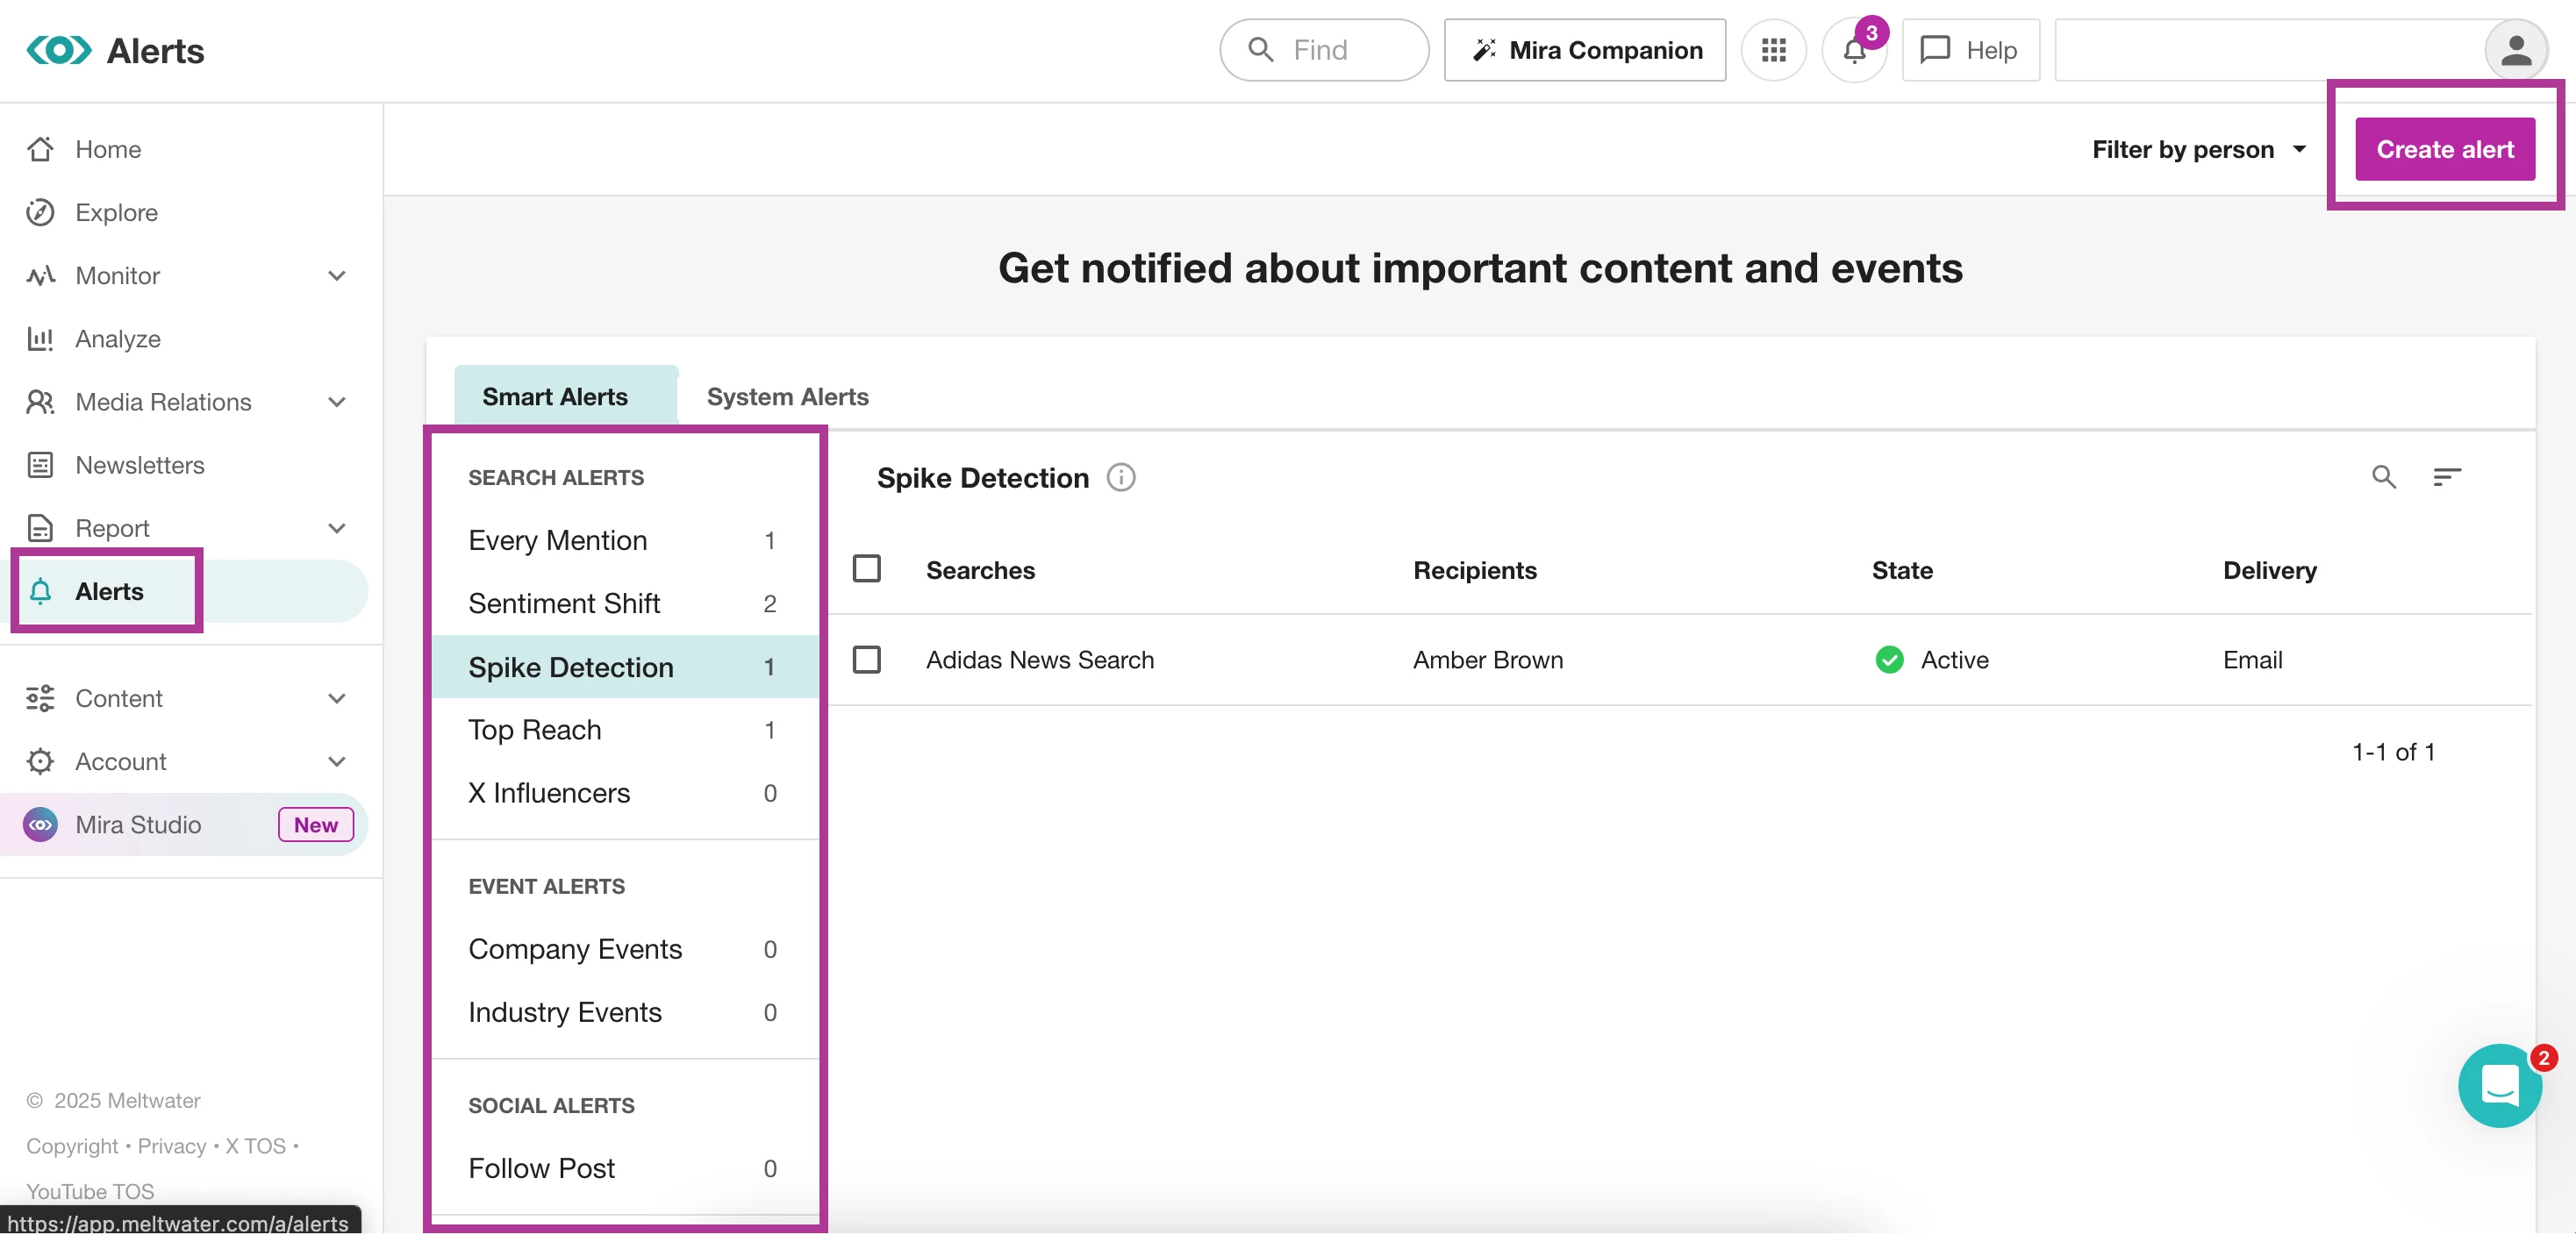The height and width of the screenshot is (1235, 2576).
Task: Check the select-all header checkbox
Action: [866, 570]
